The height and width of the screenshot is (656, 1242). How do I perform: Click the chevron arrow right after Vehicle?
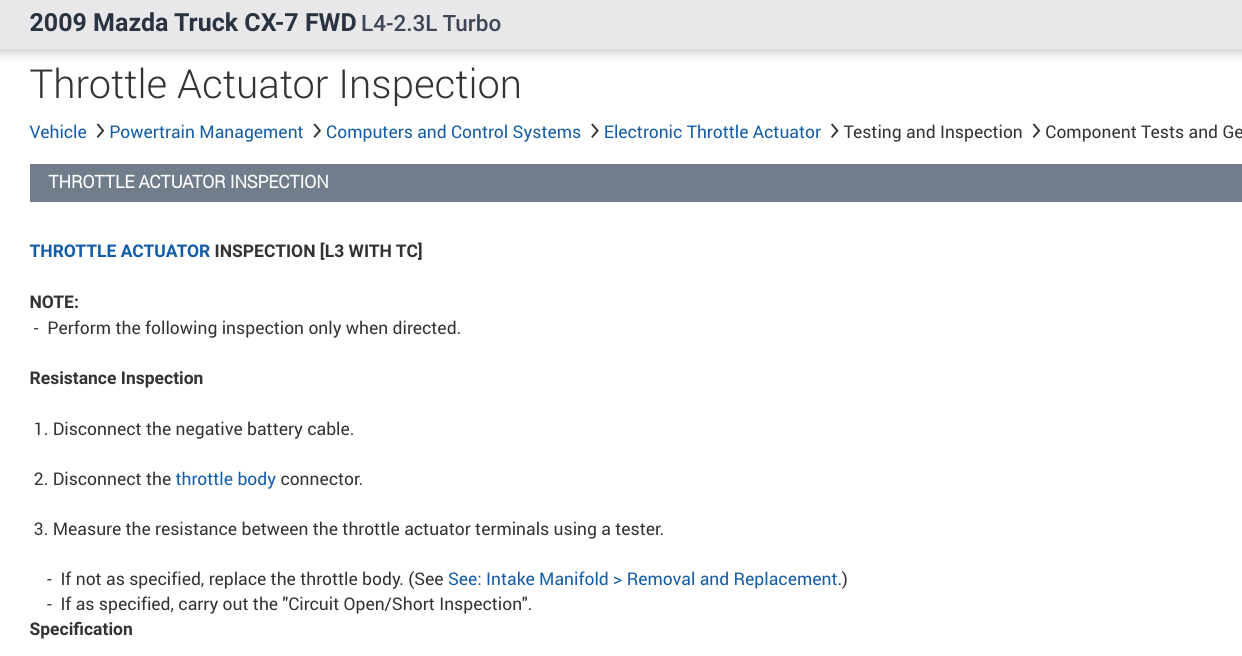pos(98,131)
